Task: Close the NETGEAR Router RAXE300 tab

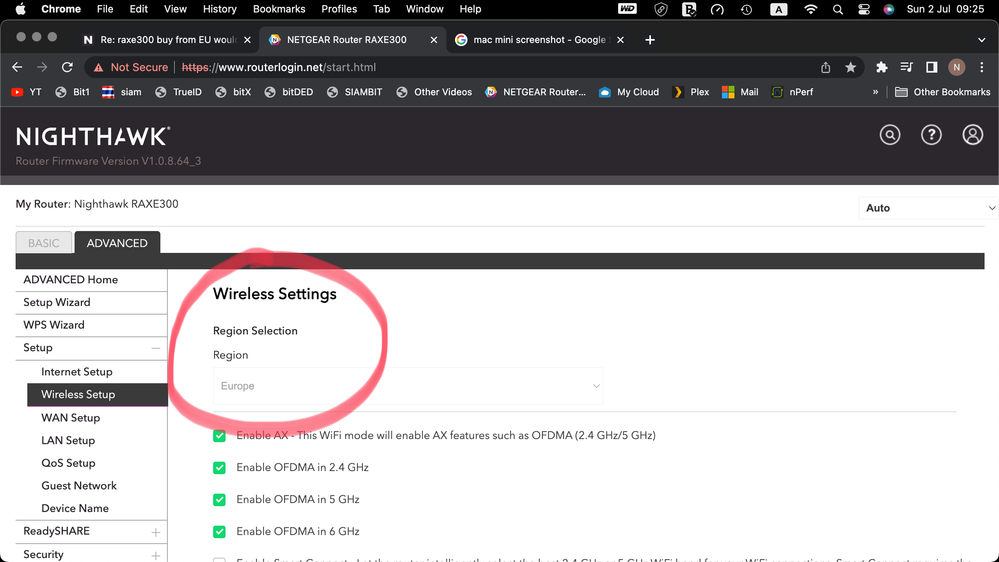Action: (434, 40)
